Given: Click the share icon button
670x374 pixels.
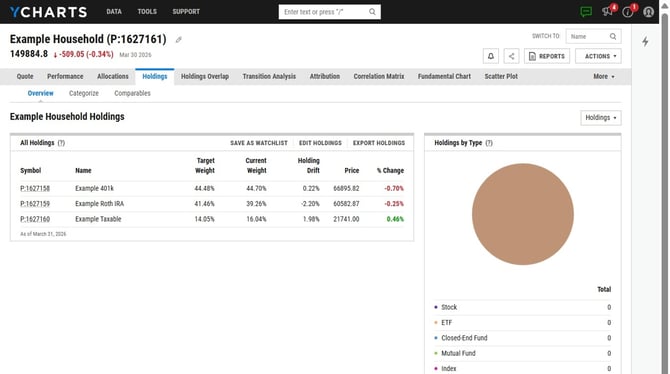Looking at the screenshot, I should [511, 56].
